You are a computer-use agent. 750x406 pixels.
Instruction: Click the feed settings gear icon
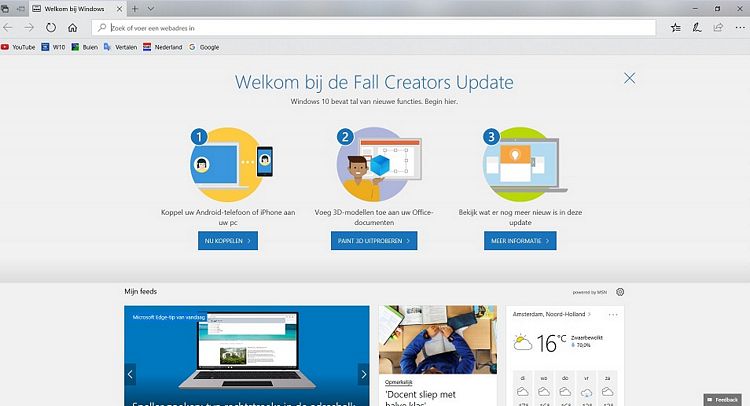click(x=620, y=292)
